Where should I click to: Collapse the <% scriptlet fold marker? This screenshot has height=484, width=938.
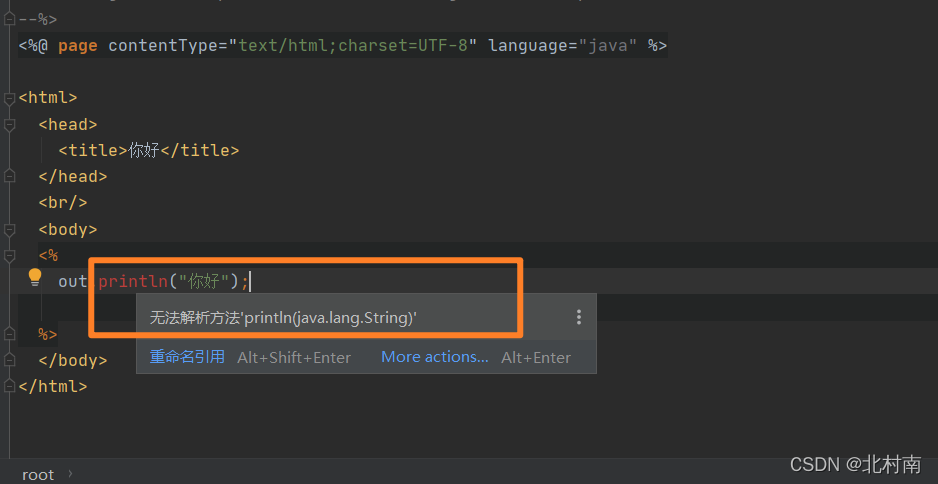coord(9,255)
